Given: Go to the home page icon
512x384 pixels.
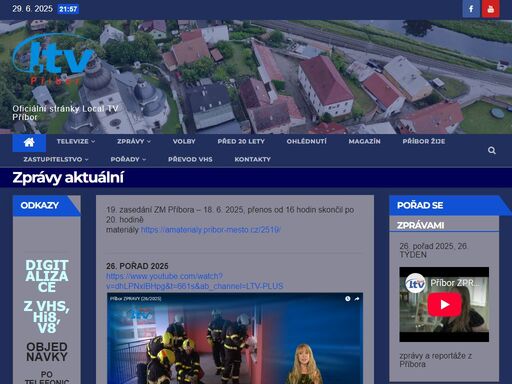Looking at the screenshot, I should [29, 142].
